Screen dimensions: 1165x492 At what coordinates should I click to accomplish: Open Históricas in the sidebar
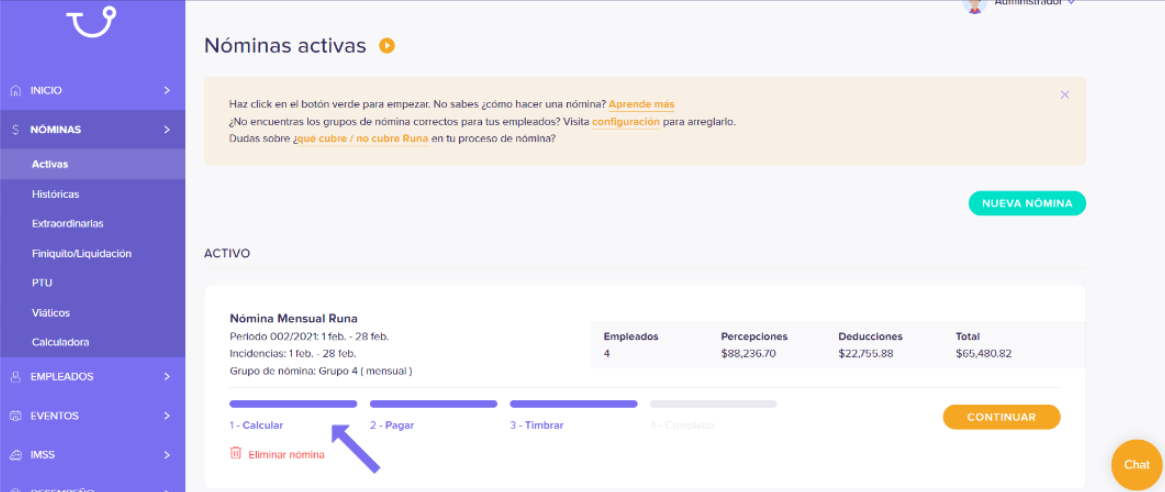[x=56, y=194]
